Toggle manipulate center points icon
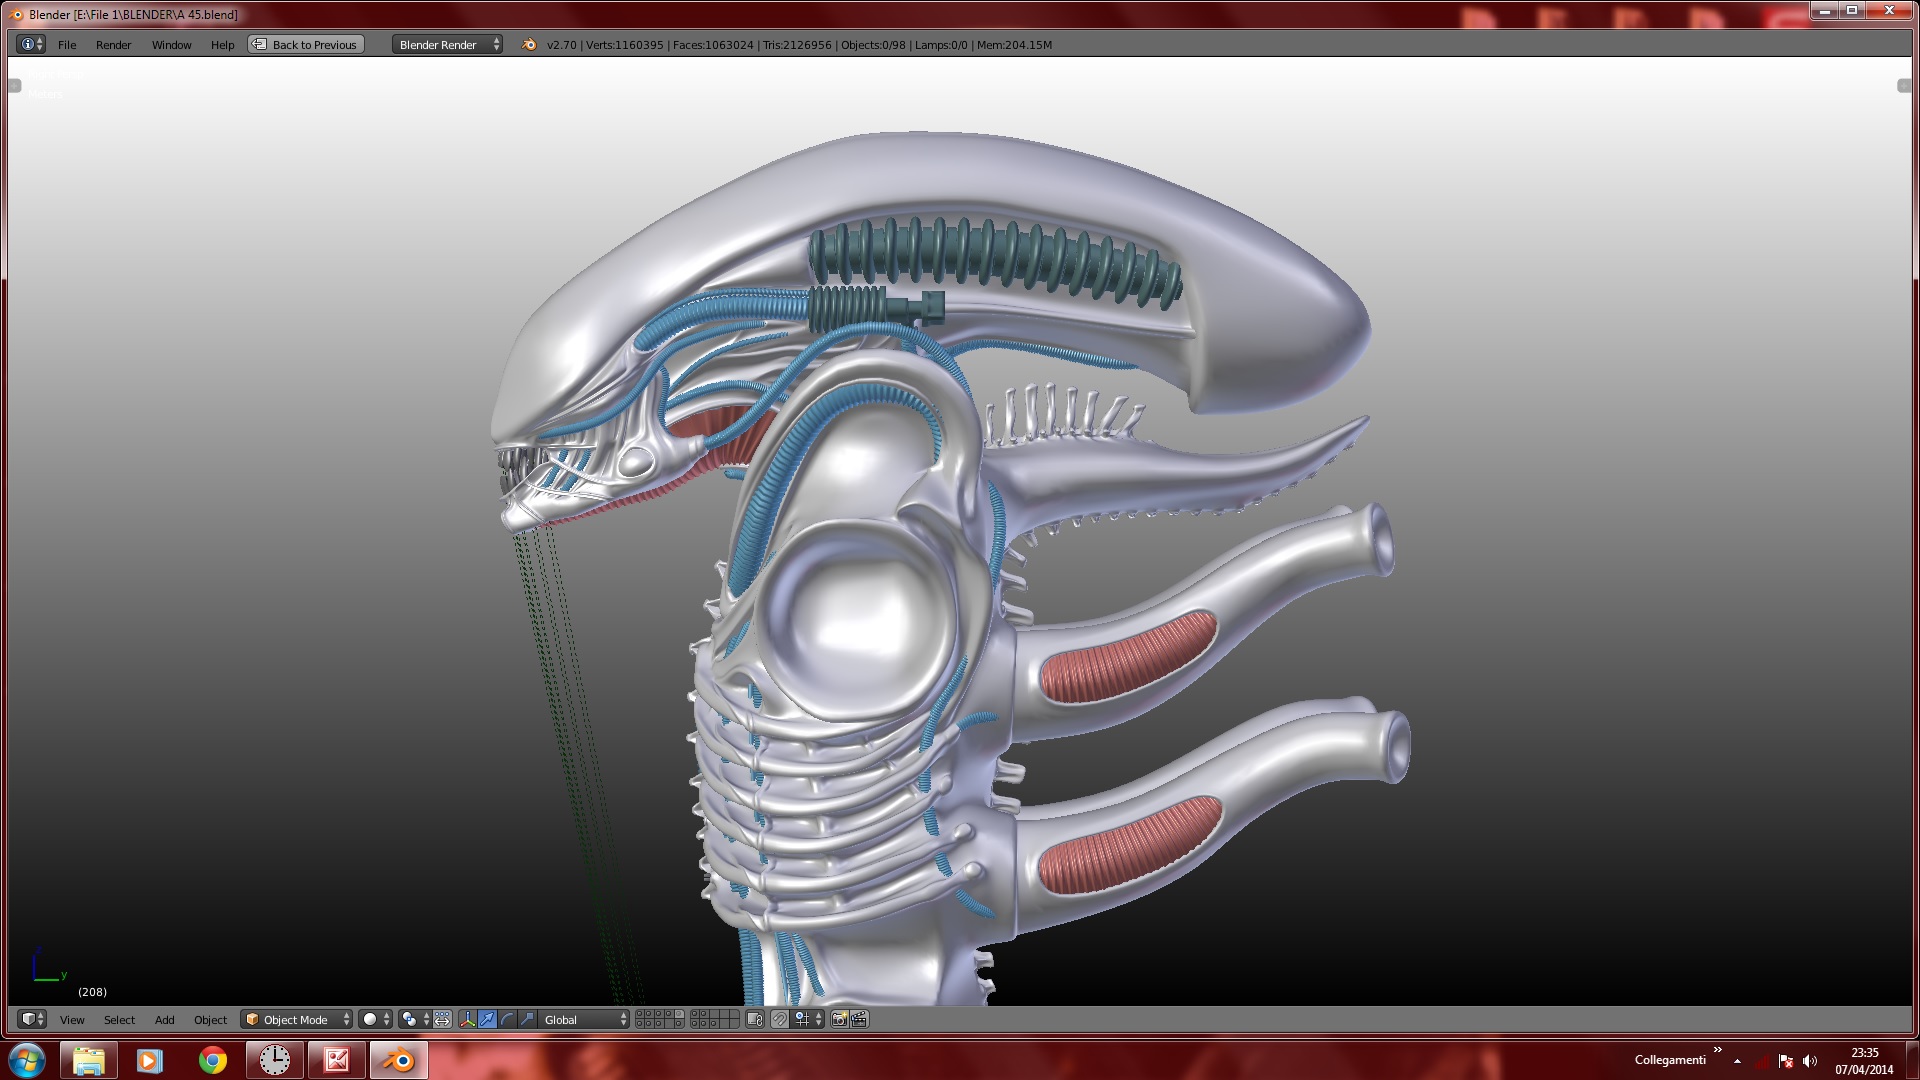This screenshot has height=1080, width=1920. click(443, 1020)
